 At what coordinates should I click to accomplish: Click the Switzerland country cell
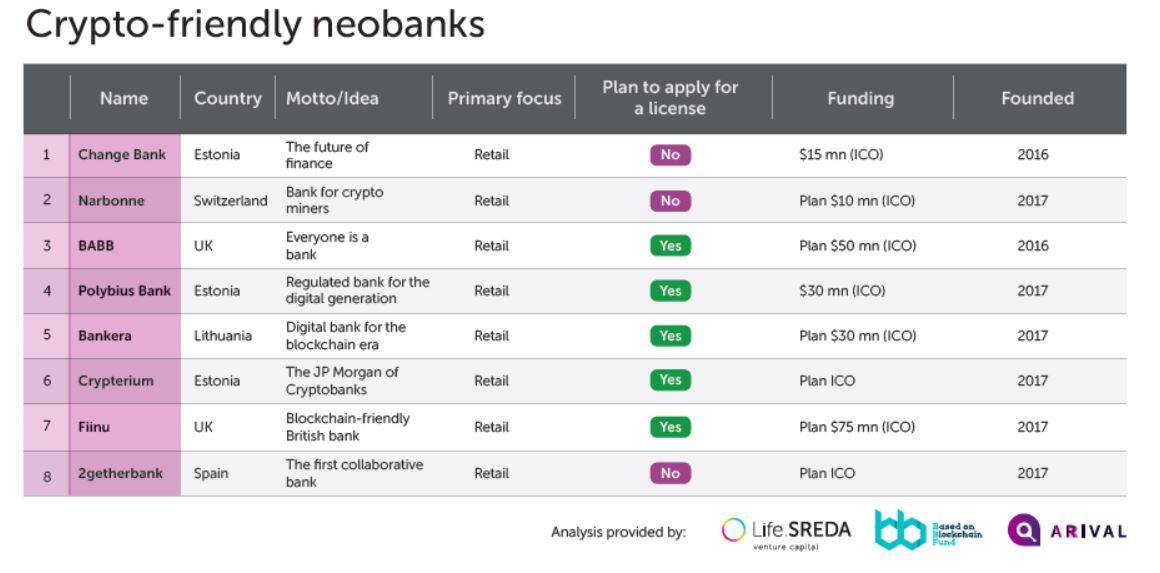click(231, 200)
